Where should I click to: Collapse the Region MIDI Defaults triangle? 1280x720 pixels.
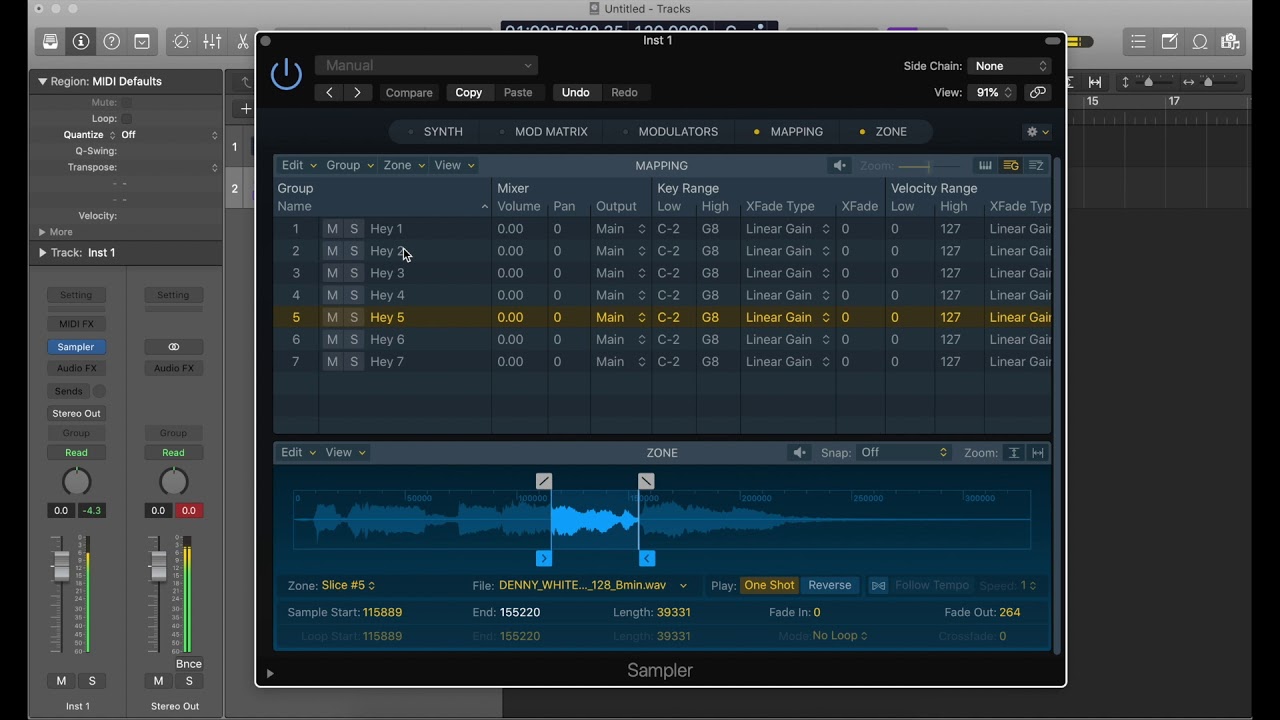43,82
